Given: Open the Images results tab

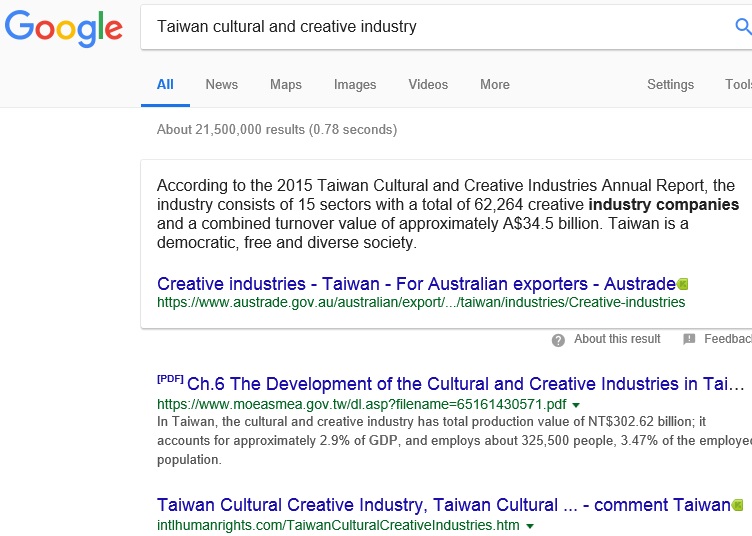Looking at the screenshot, I should point(355,85).
